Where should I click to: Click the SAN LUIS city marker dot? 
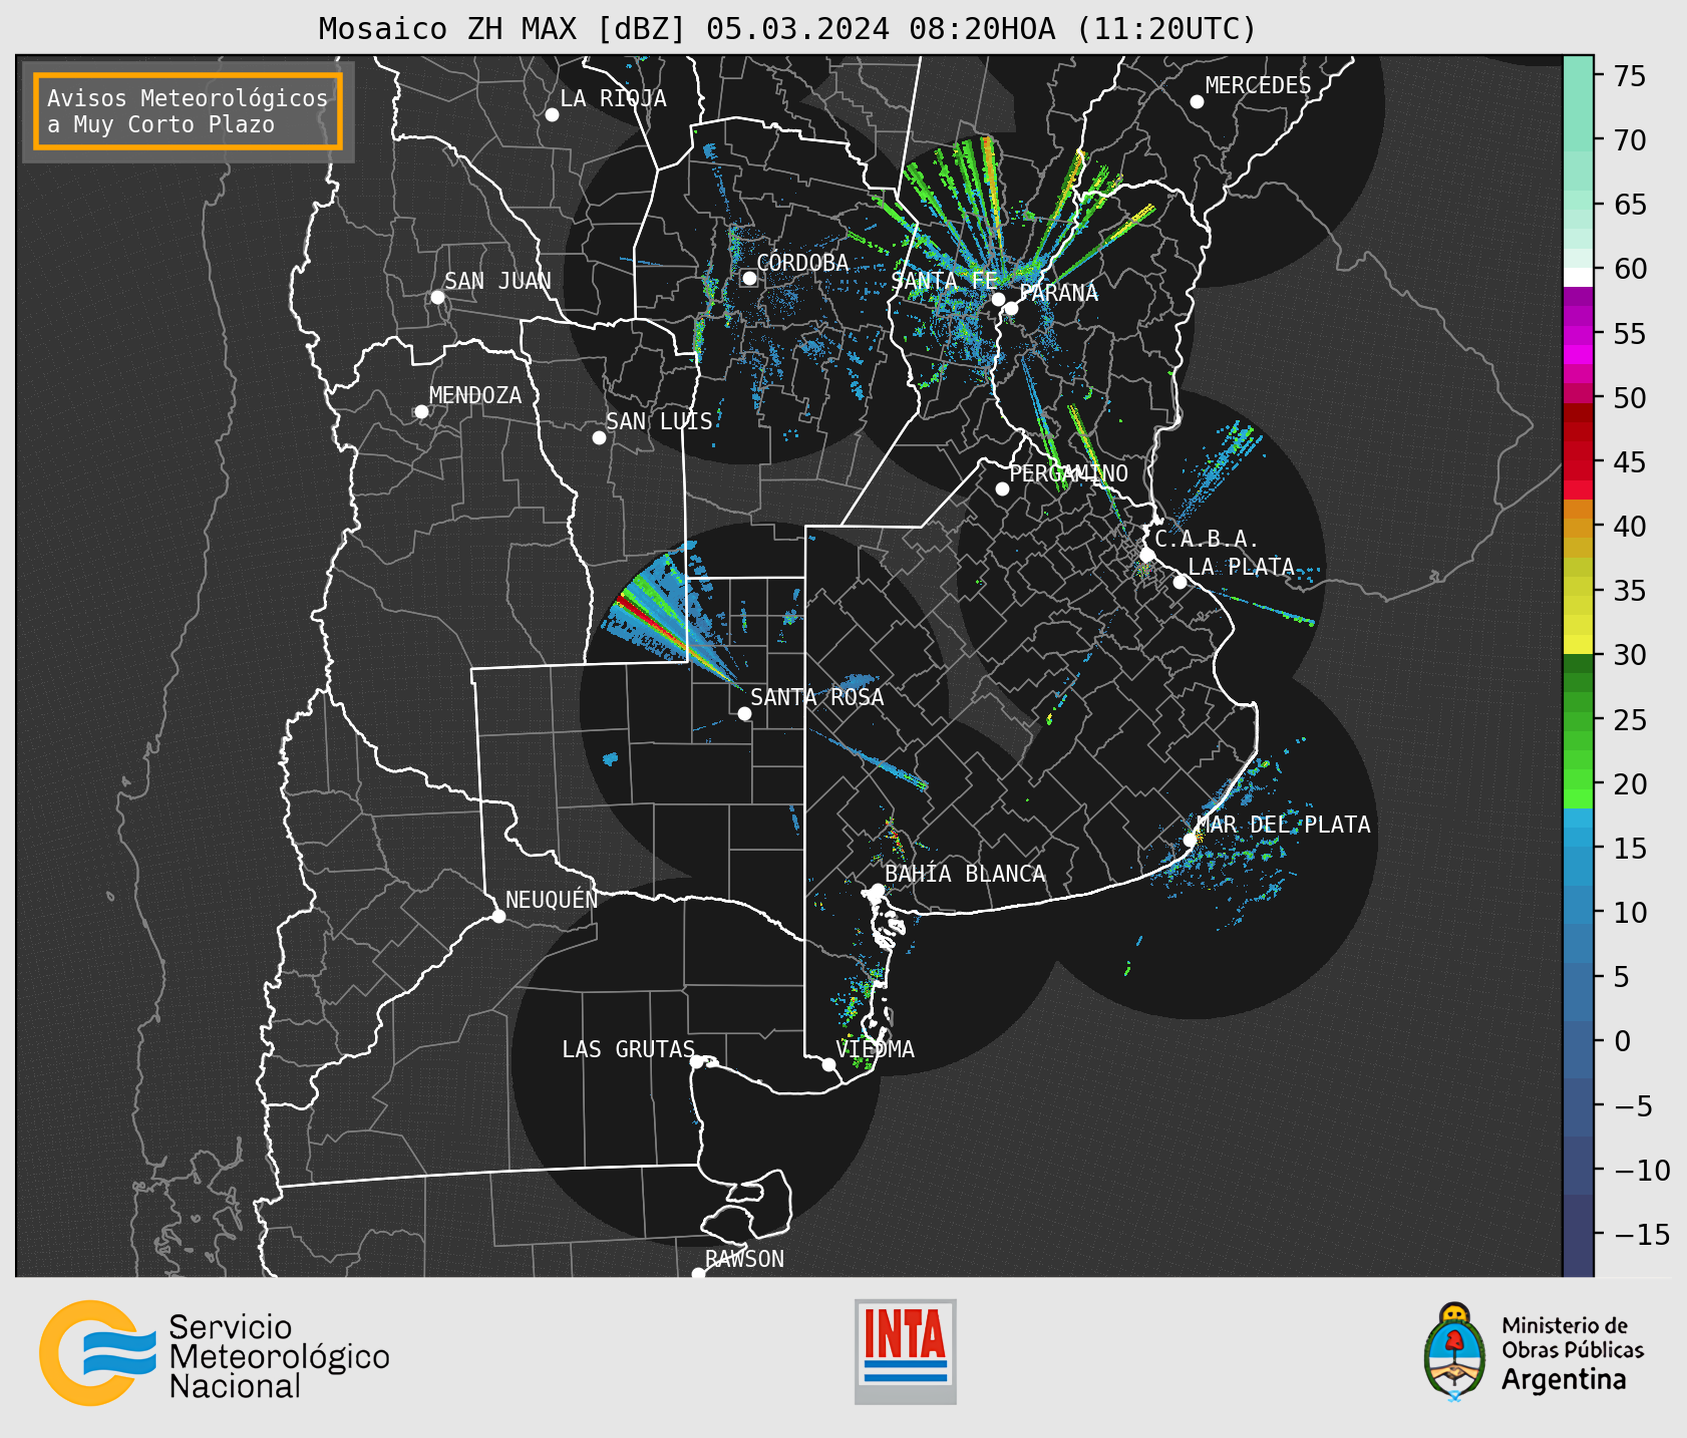coord(599,438)
